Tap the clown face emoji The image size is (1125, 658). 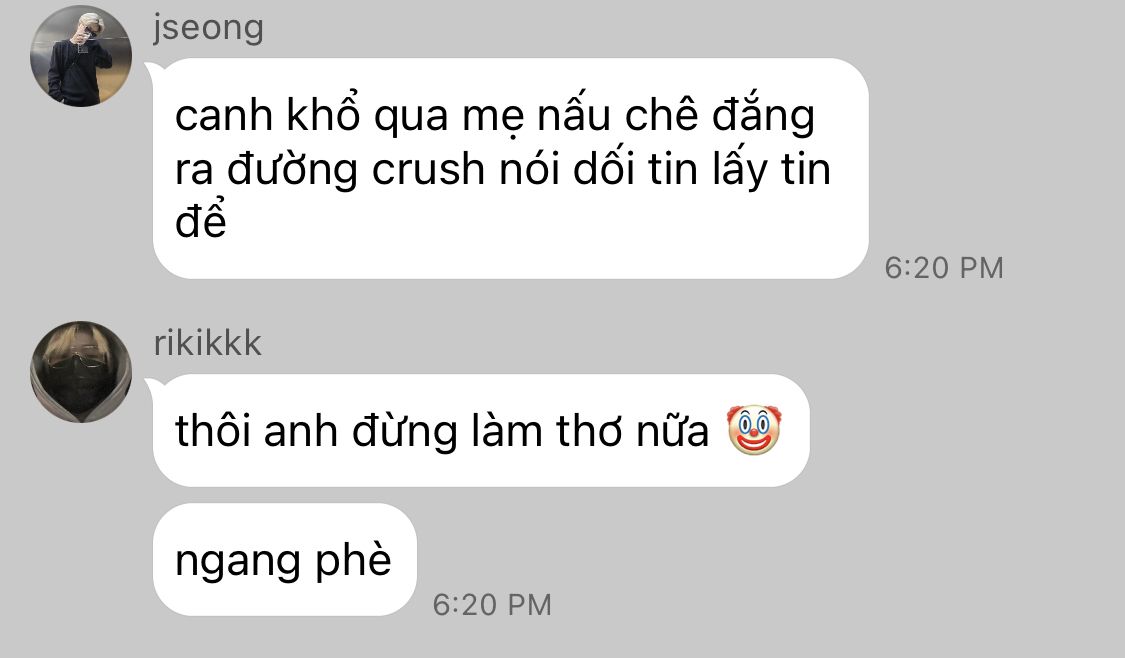(754, 429)
